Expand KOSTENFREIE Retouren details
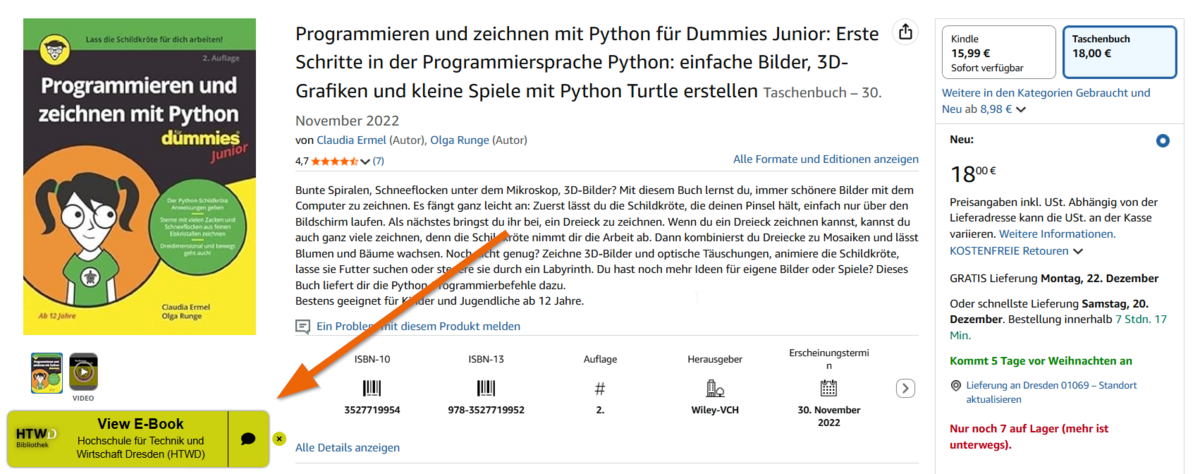The image size is (1200, 474). point(1078,251)
